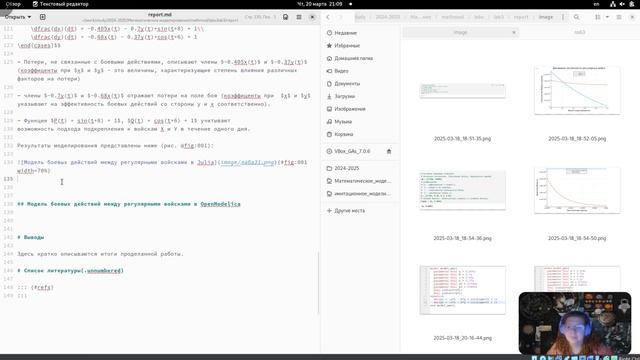The width and height of the screenshot is (640, 360).
Task: Open the clock and calendar in the top bar
Action: pos(320,4)
